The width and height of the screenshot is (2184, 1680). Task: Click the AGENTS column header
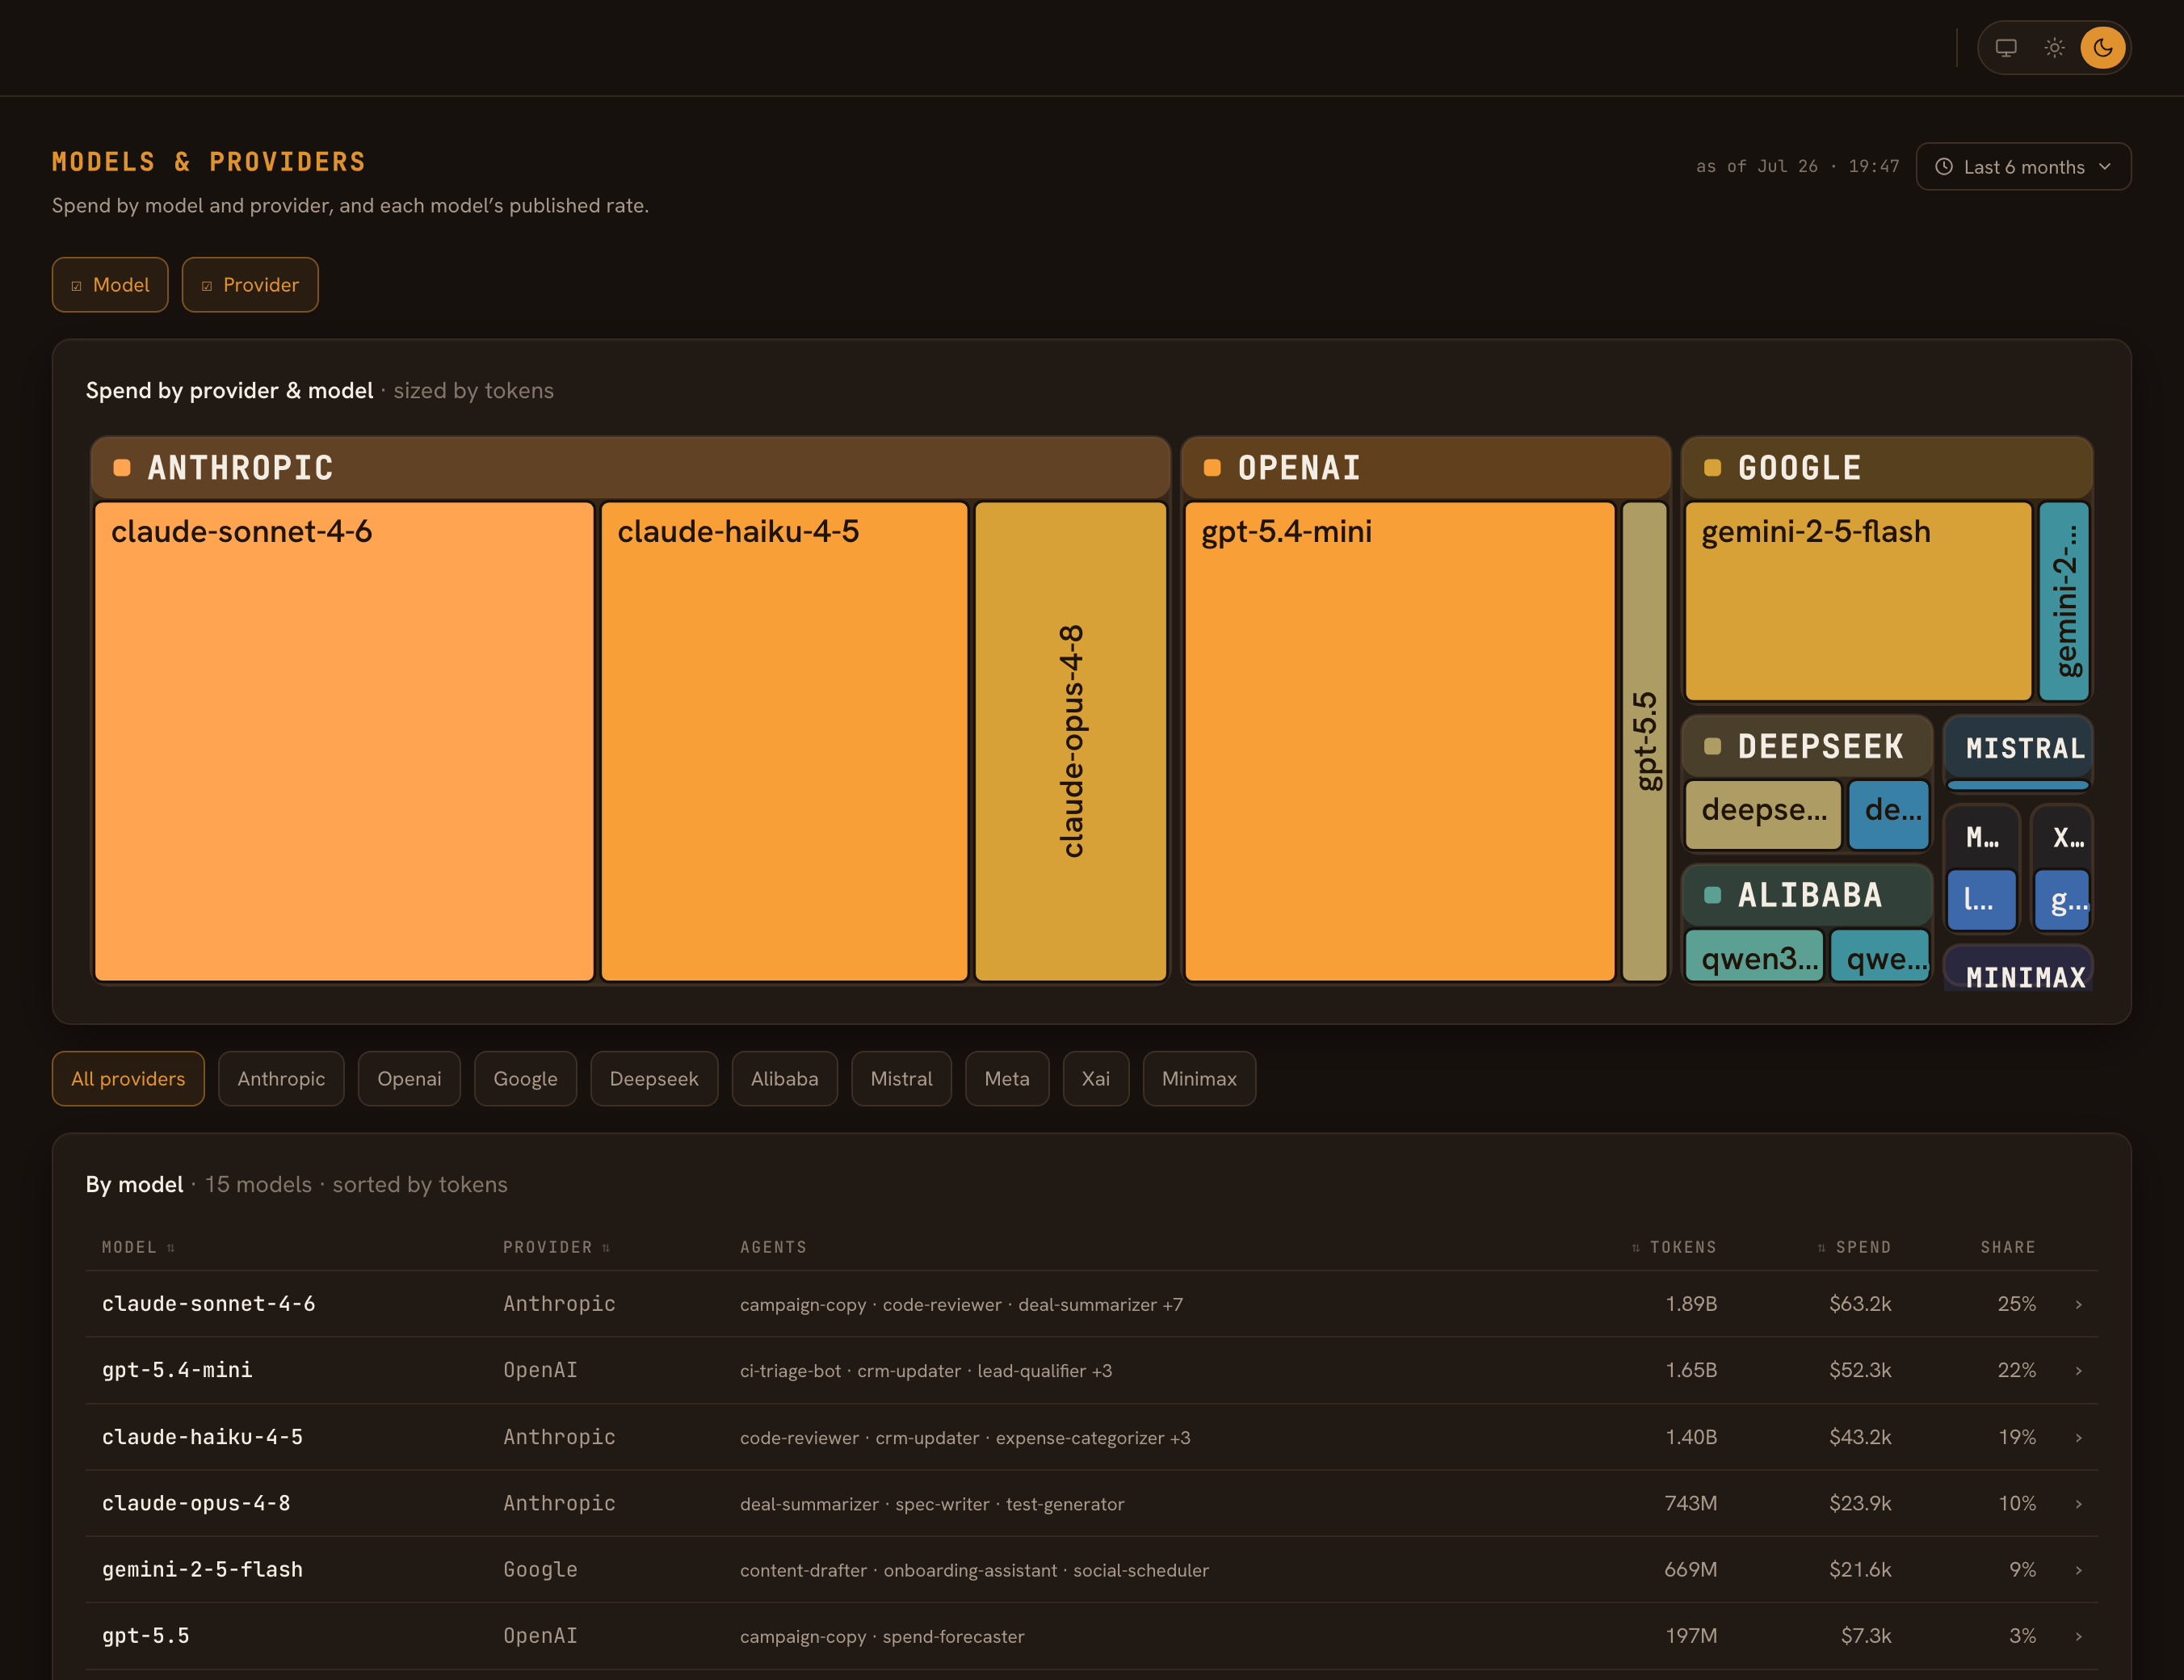point(773,1247)
